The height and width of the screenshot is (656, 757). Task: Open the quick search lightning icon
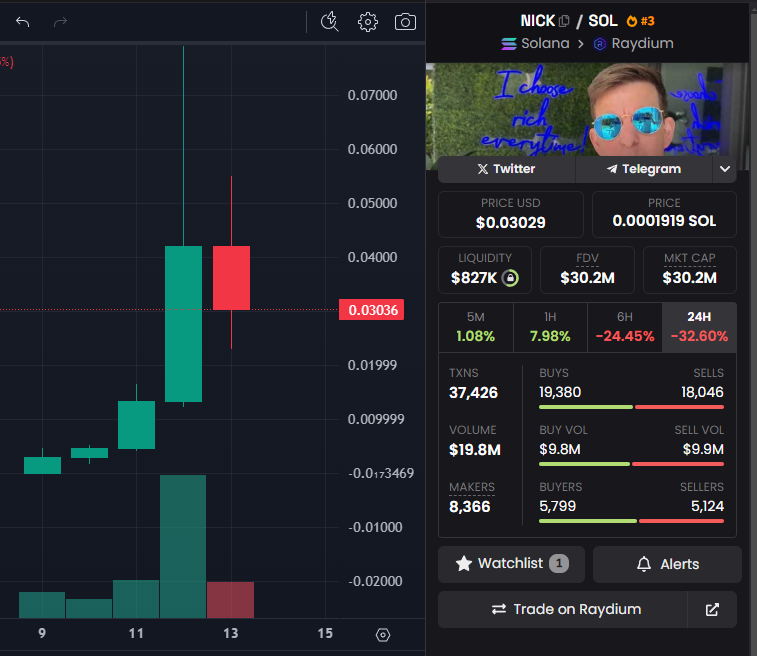click(330, 22)
